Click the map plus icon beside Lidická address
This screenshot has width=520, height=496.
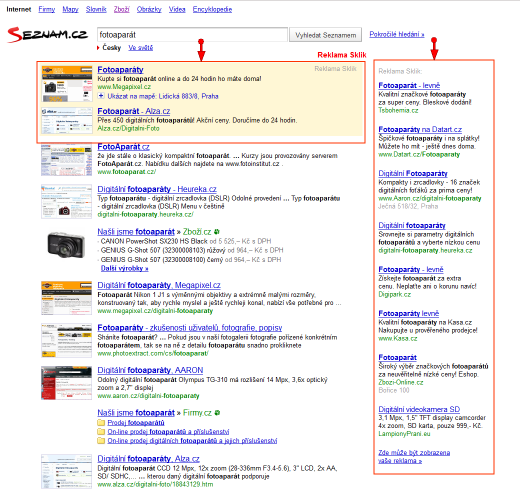click(101, 96)
